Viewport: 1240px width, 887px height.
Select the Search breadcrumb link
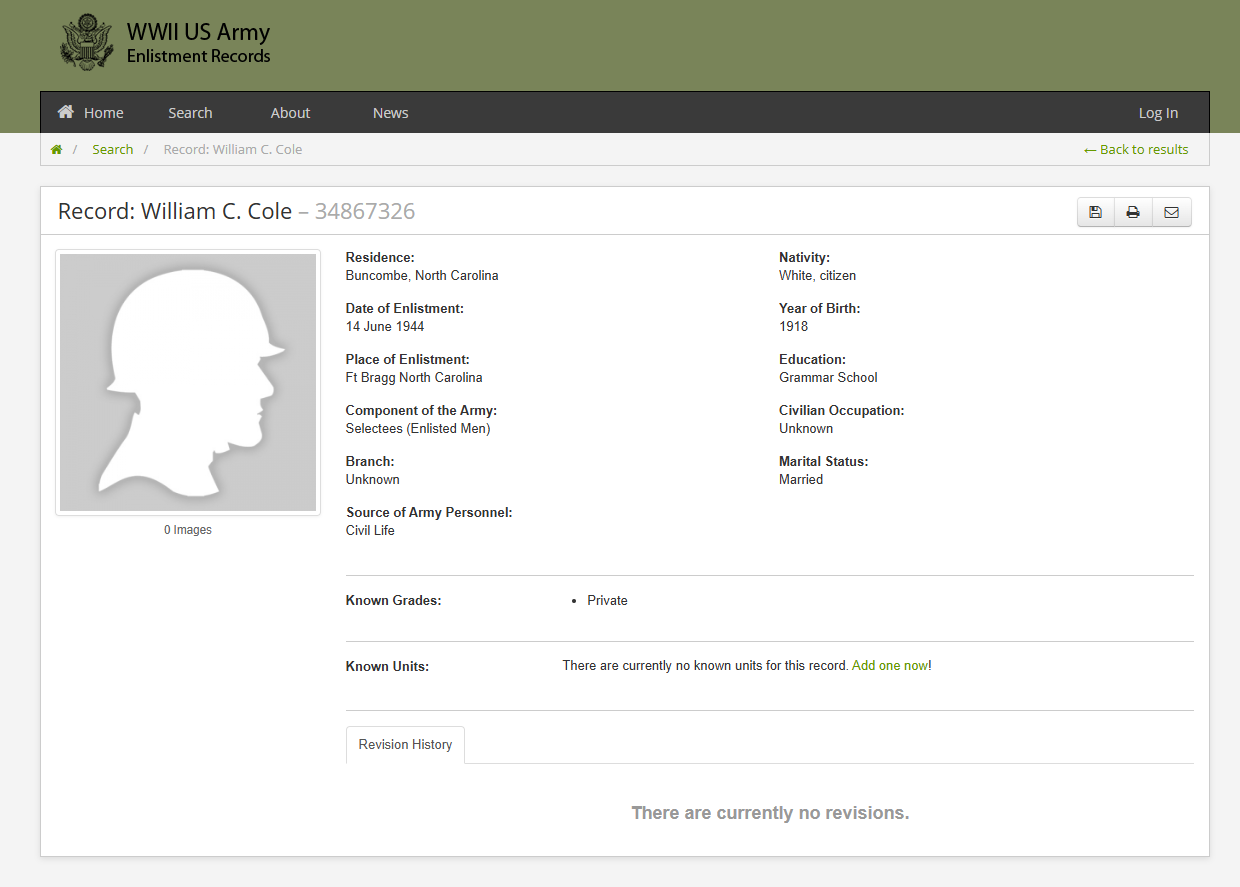112,150
